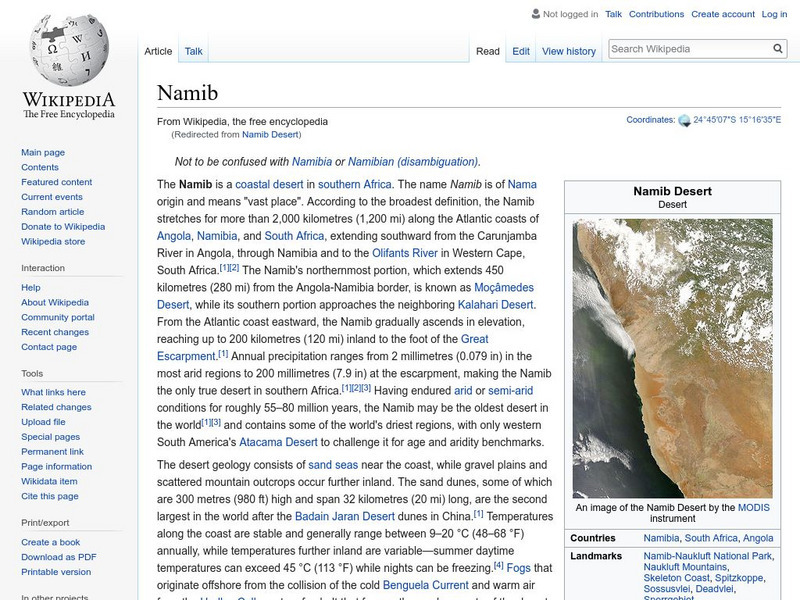800x600 pixels.
Task: Open Sossusvlei link in infobox
Action: (667, 589)
